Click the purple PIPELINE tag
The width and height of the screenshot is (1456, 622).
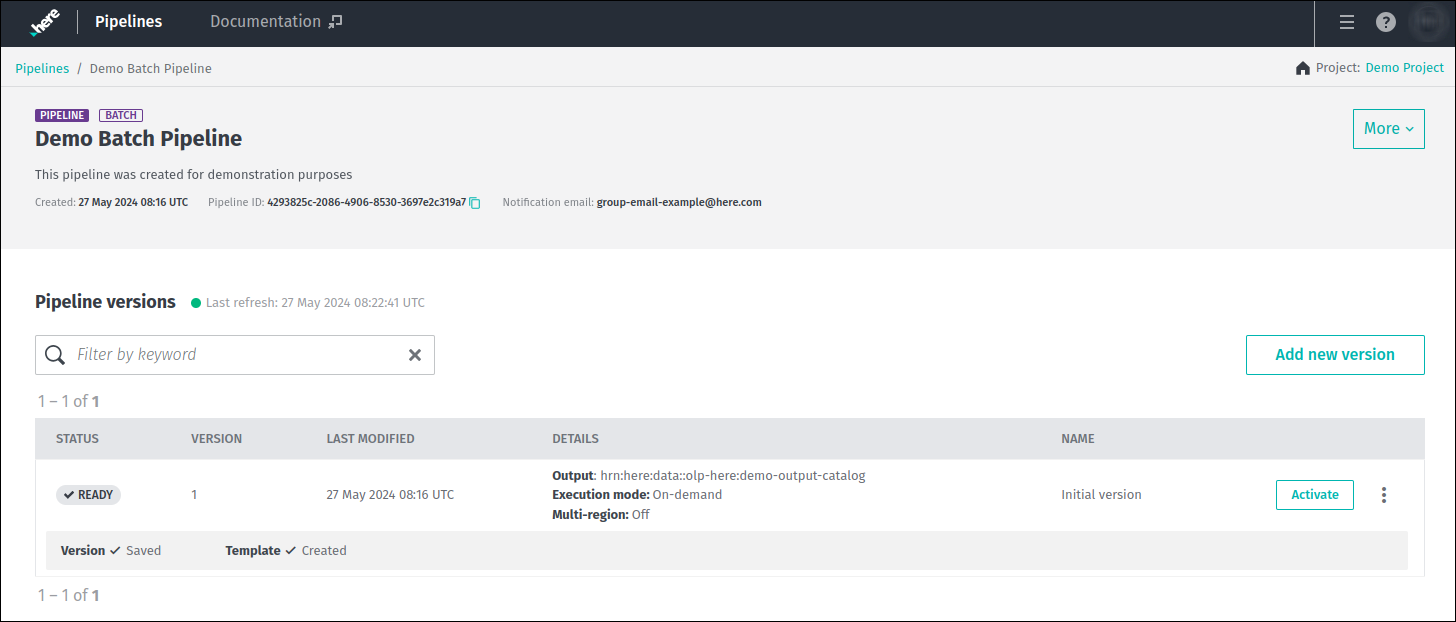pos(62,115)
